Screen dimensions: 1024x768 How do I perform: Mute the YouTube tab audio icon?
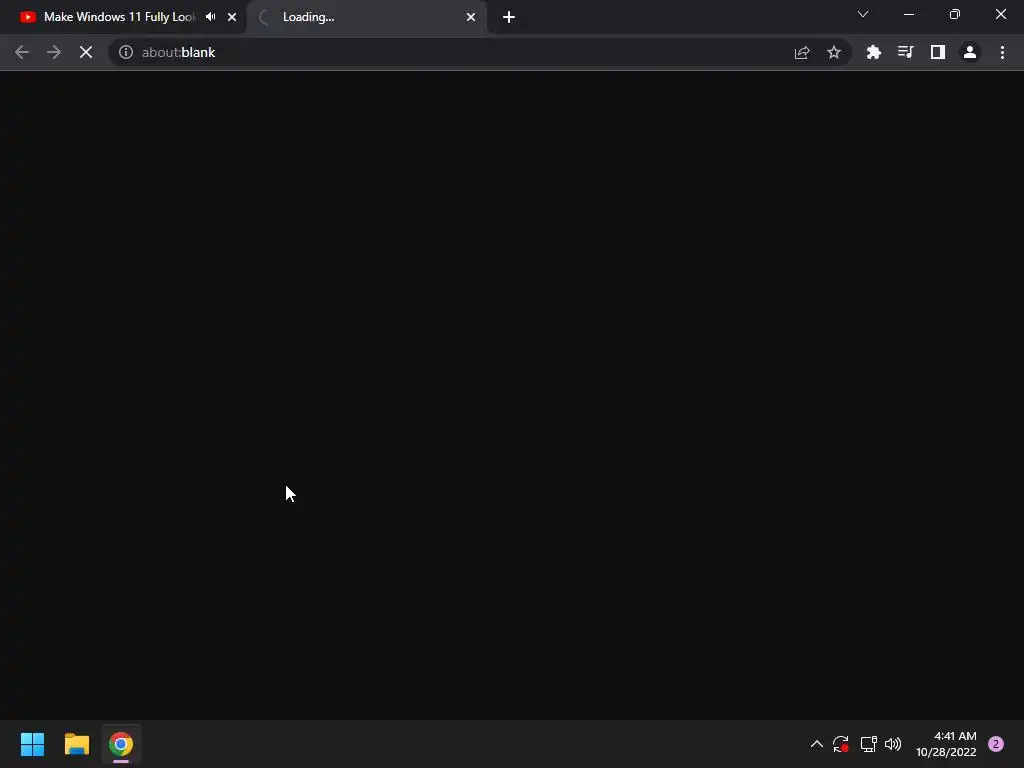tap(210, 17)
